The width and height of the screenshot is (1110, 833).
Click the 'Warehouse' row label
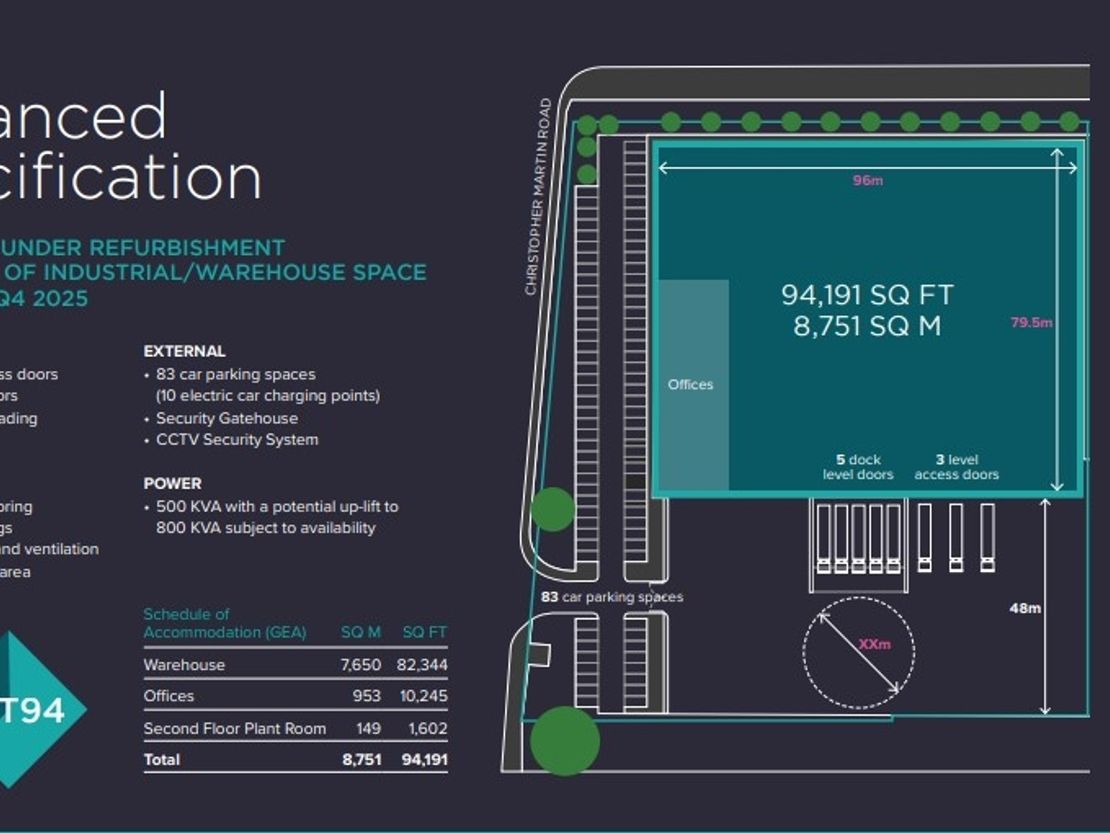point(184,665)
